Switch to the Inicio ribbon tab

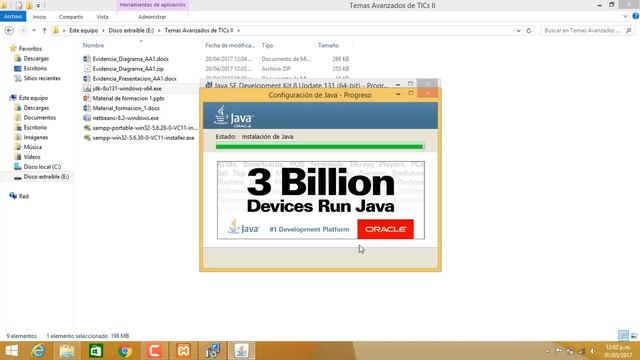39,17
